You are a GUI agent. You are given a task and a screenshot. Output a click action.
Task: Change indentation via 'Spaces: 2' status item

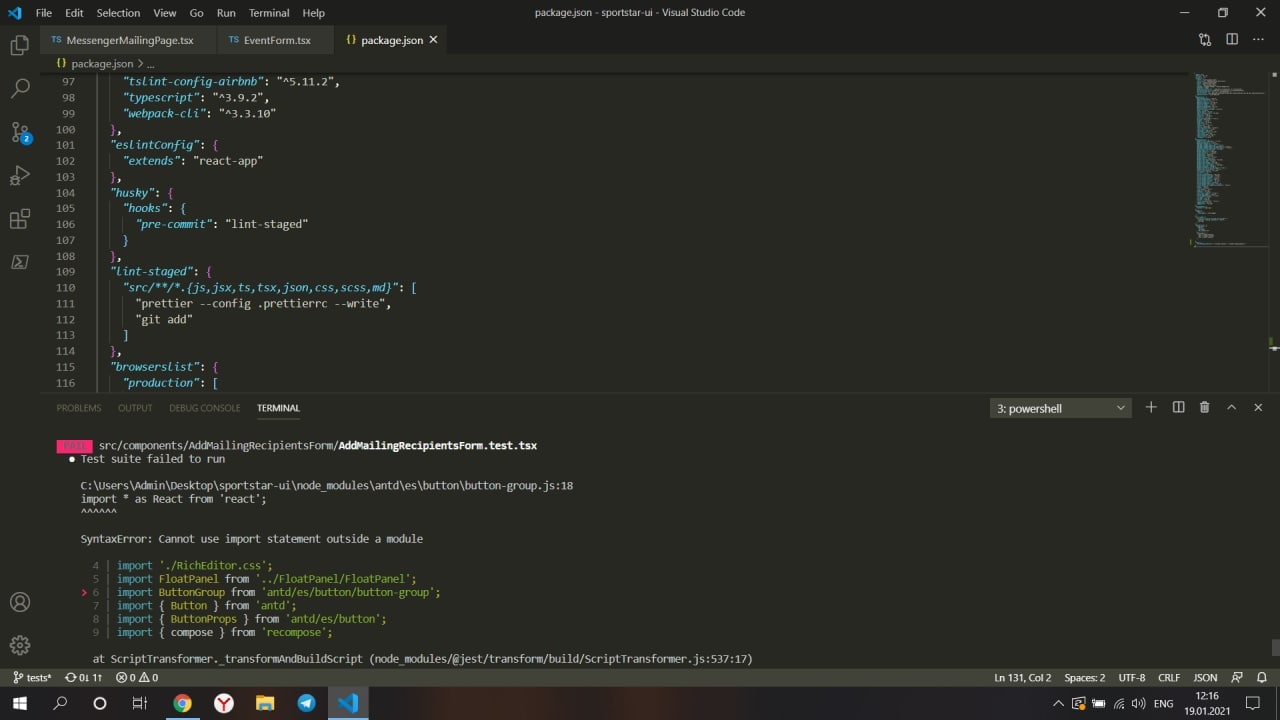coord(1085,677)
